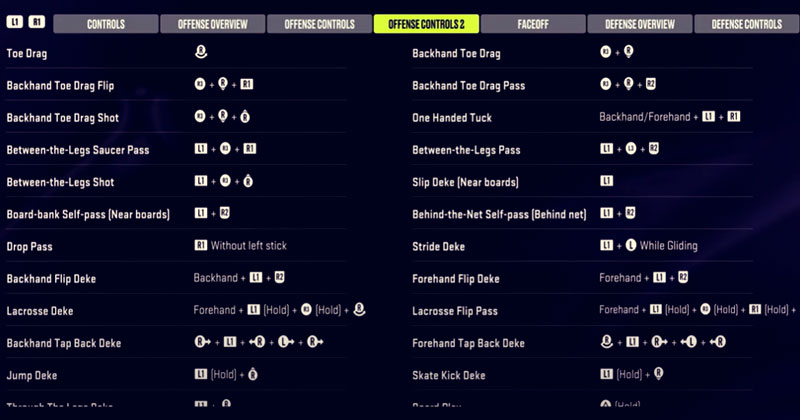Select the Skate Kick Deke entry
This screenshot has height=420, width=800.
(449, 375)
